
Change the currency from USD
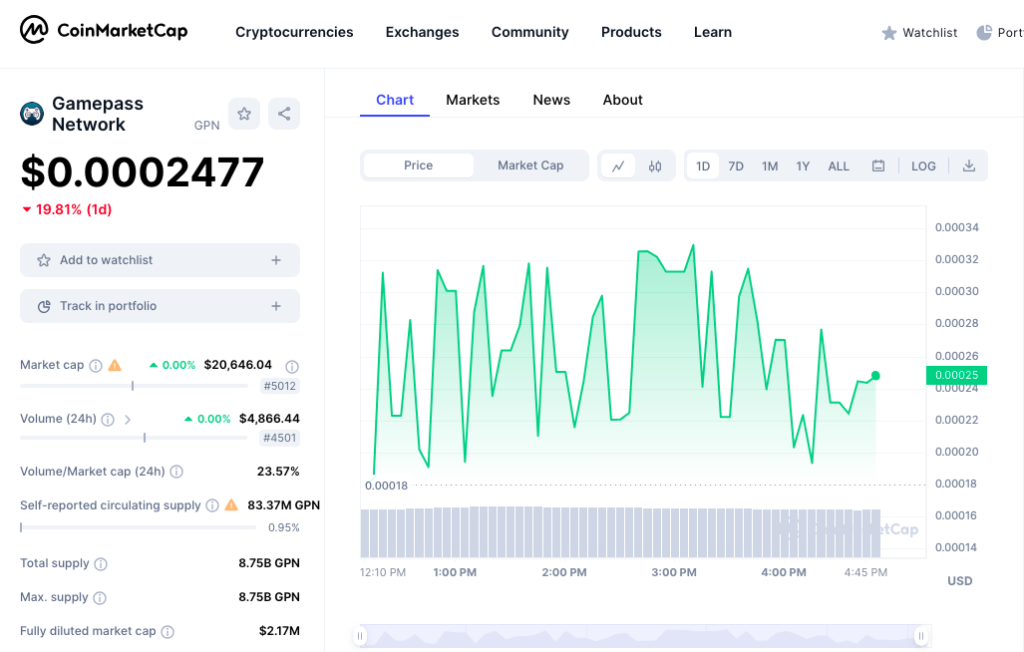pyautogui.click(x=958, y=580)
